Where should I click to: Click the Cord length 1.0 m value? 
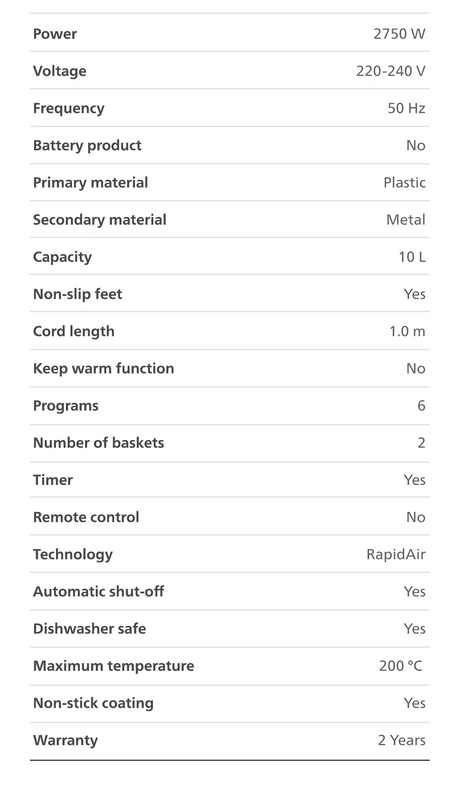(408, 331)
